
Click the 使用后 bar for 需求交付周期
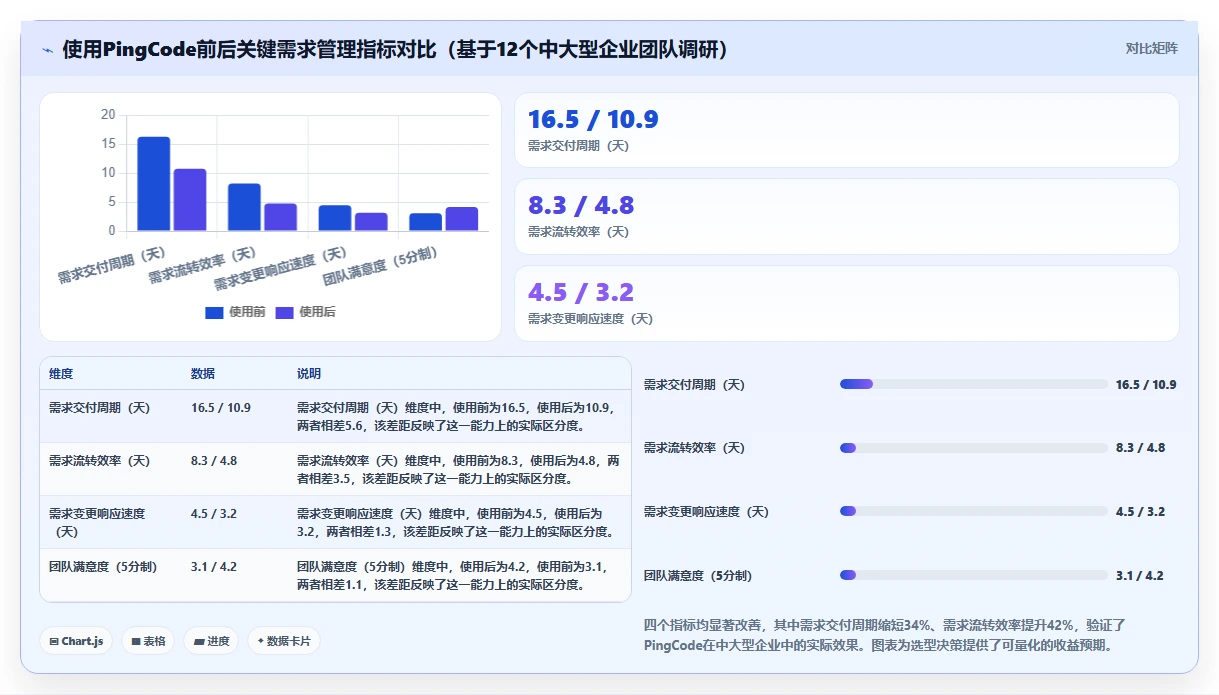(x=190, y=200)
